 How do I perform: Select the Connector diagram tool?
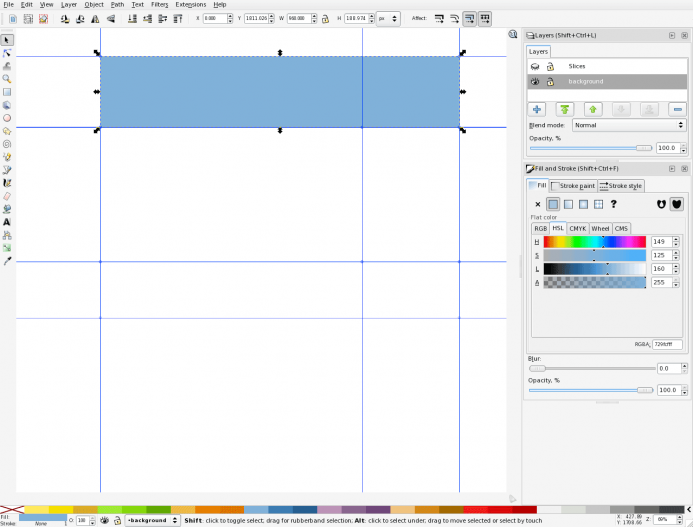click(x=7, y=235)
